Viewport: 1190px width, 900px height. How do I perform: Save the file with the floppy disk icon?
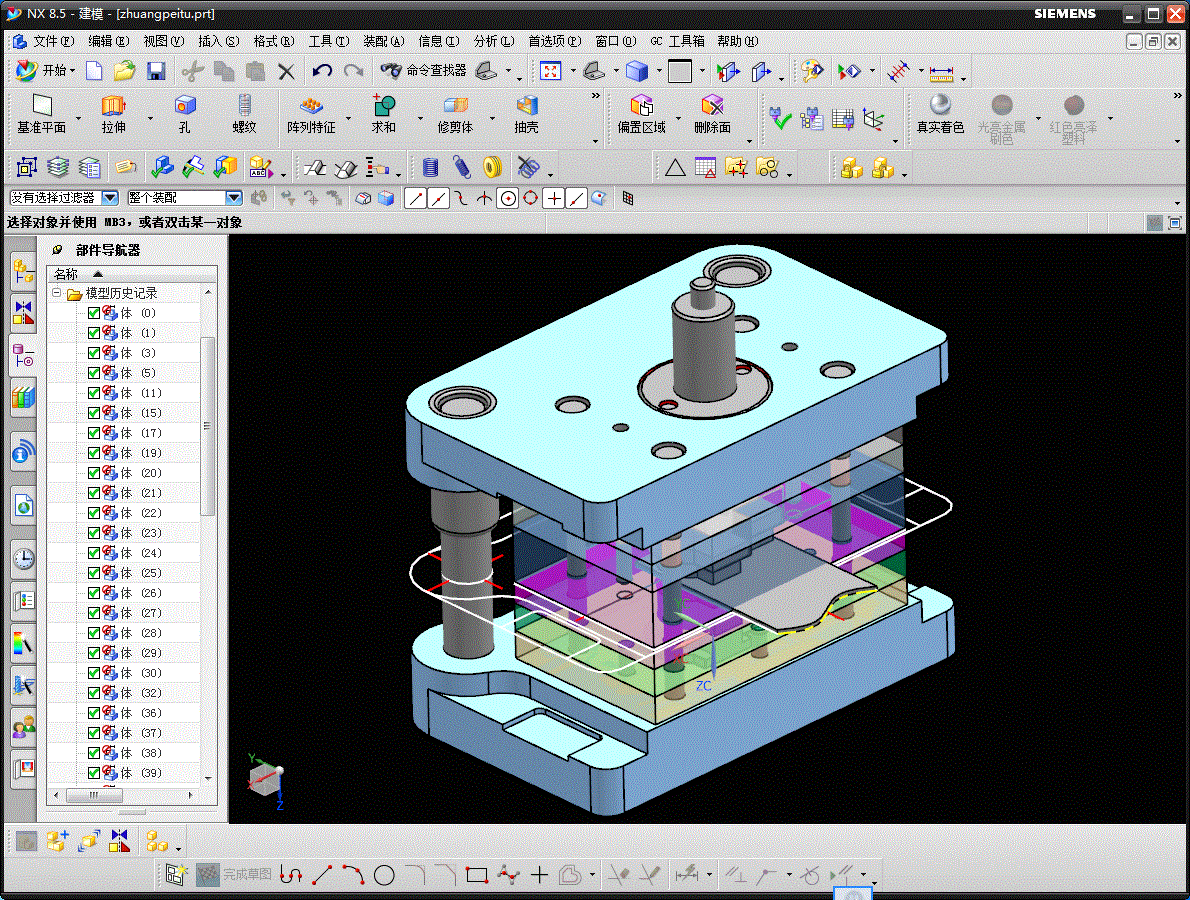point(156,71)
